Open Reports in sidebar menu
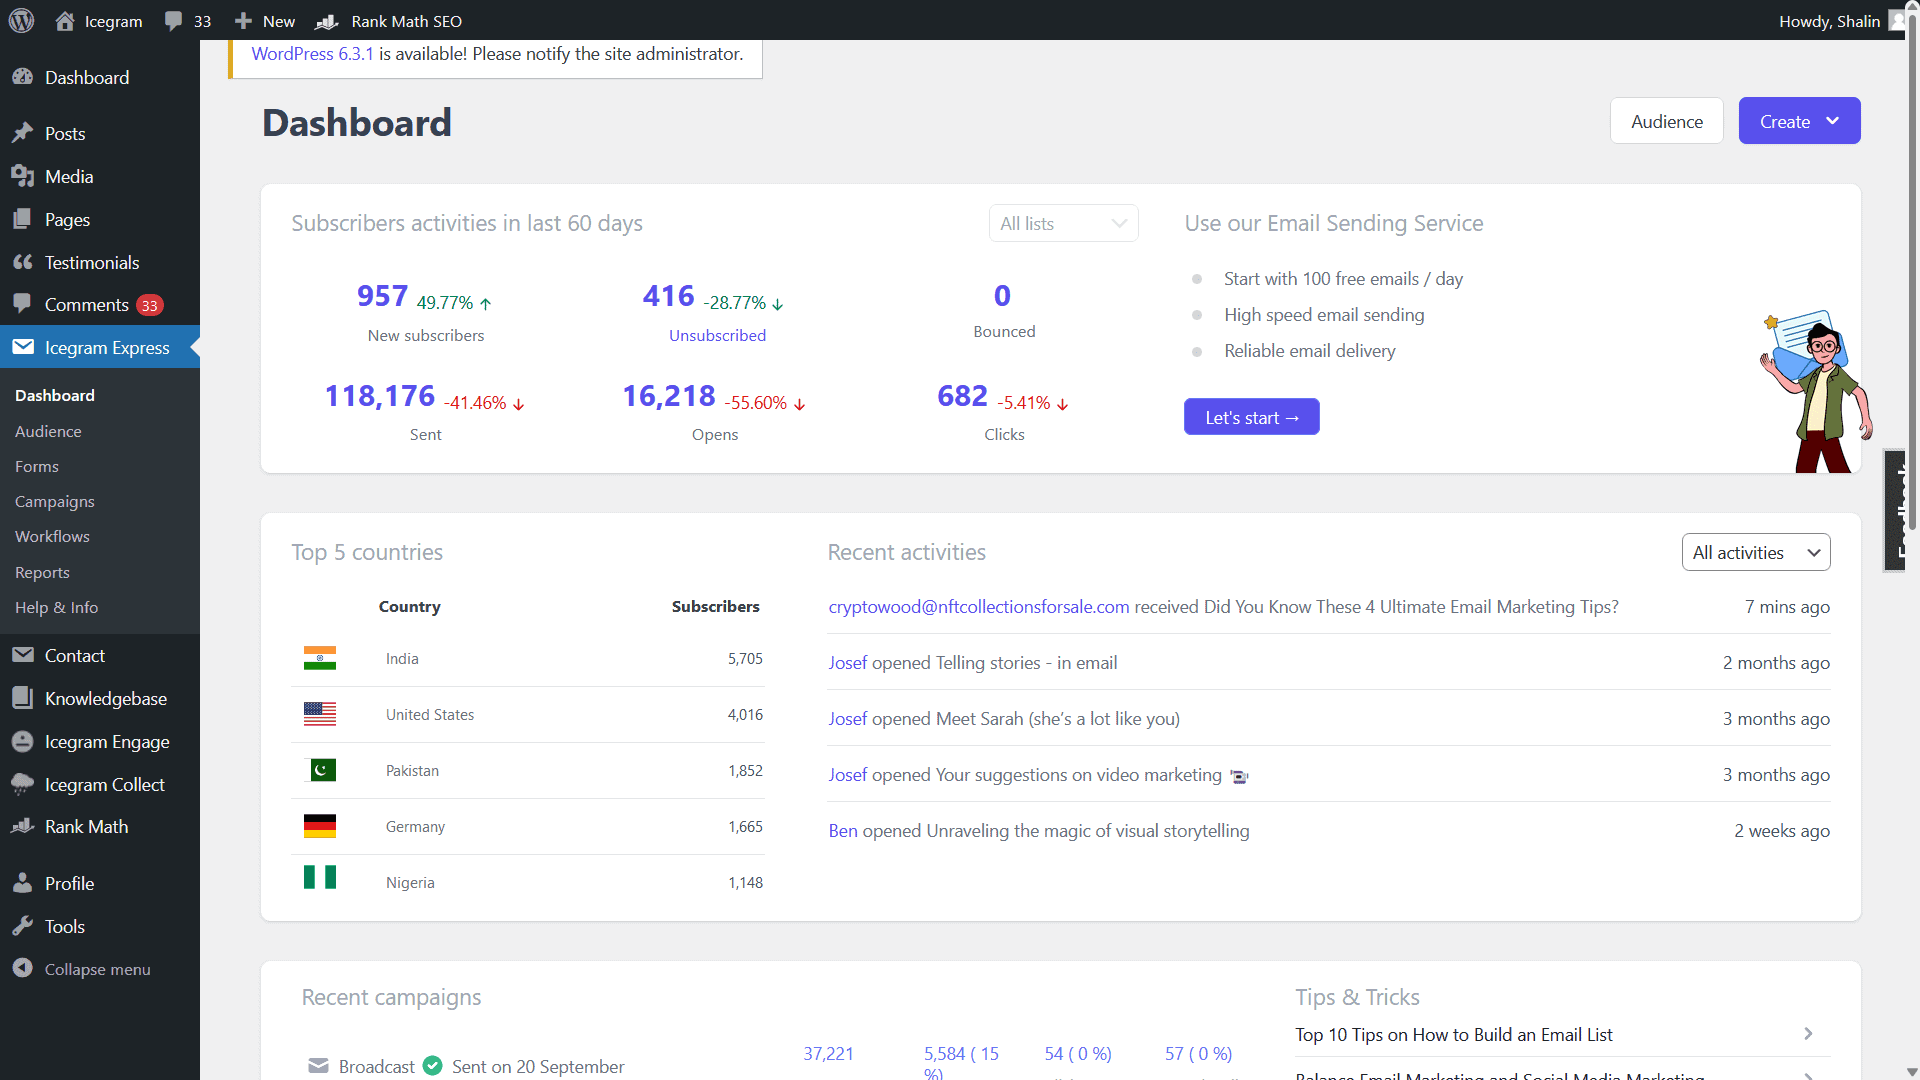This screenshot has width=1920, height=1080. coord(42,571)
